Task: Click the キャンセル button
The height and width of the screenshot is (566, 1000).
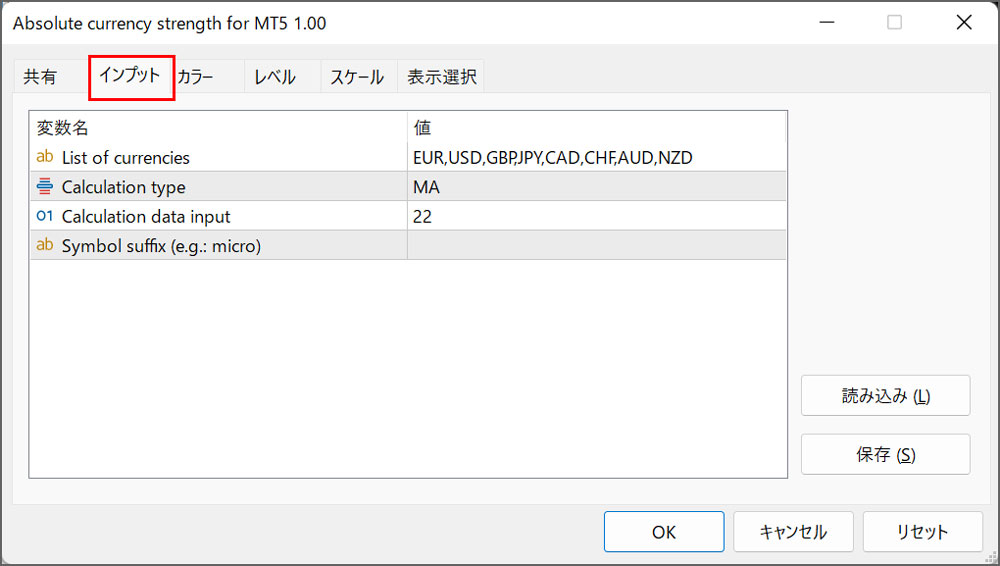Action: [x=793, y=532]
